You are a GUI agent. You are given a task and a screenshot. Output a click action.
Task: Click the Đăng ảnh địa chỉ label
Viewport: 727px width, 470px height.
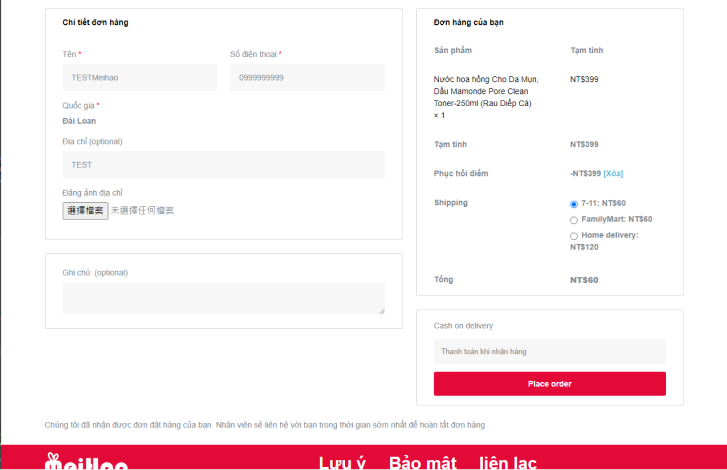pos(92,192)
